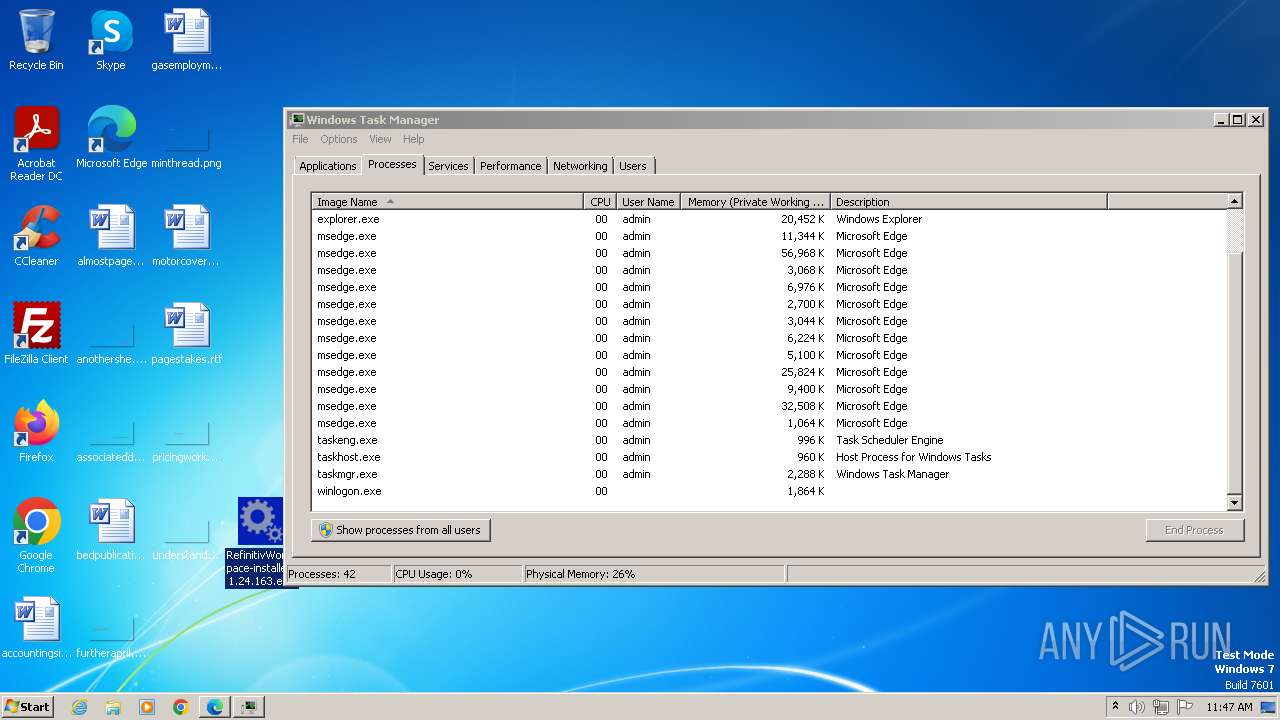Select the explorer.exe process row

coord(768,219)
